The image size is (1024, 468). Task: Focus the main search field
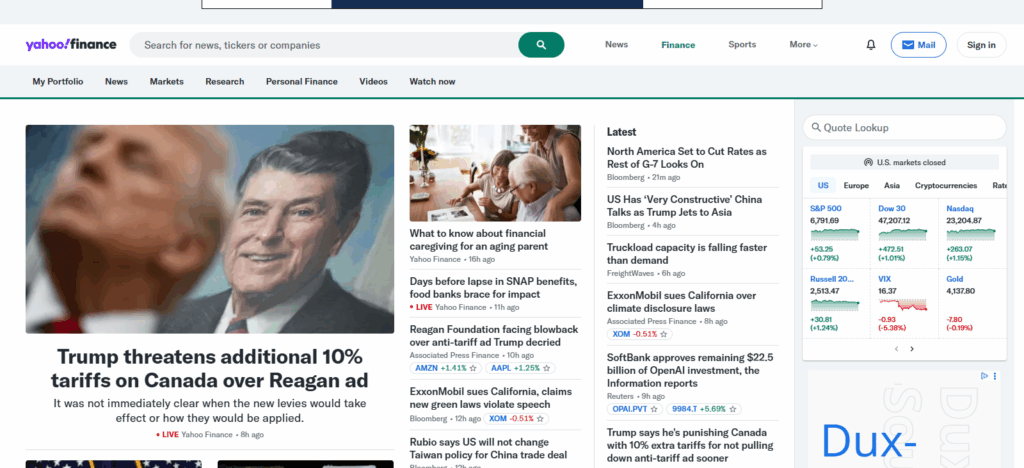point(323,45)
